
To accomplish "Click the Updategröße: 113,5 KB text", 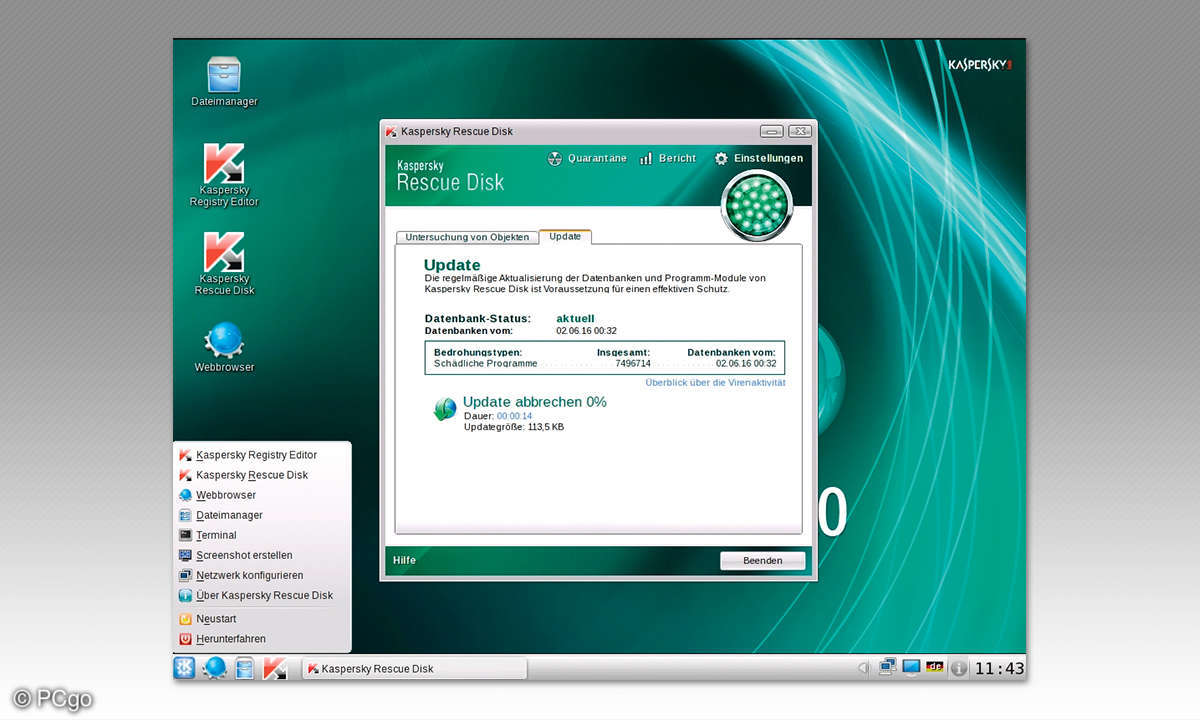I will pos(514,427).
